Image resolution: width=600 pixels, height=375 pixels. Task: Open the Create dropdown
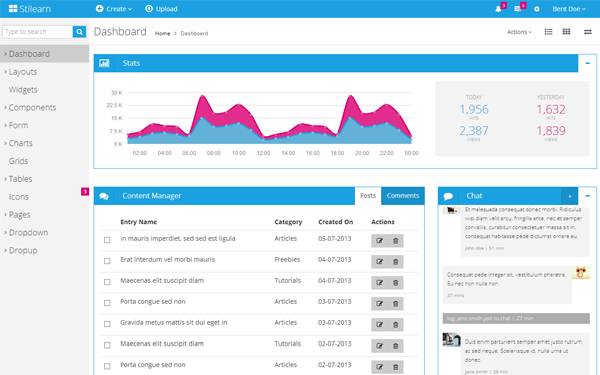point(114,9)
